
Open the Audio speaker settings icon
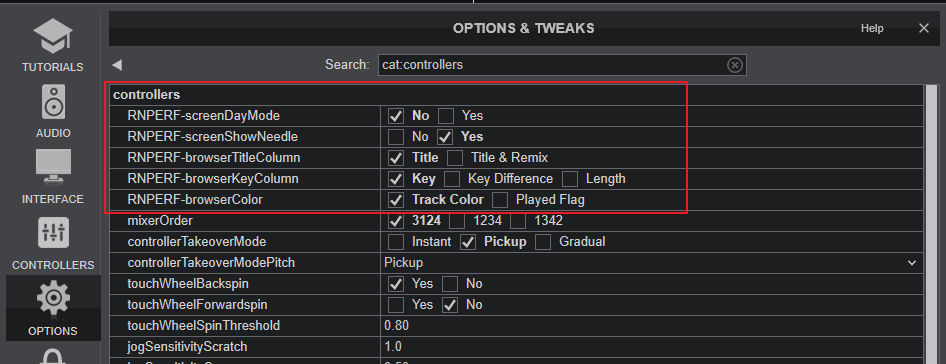click(x=53, y=101)
